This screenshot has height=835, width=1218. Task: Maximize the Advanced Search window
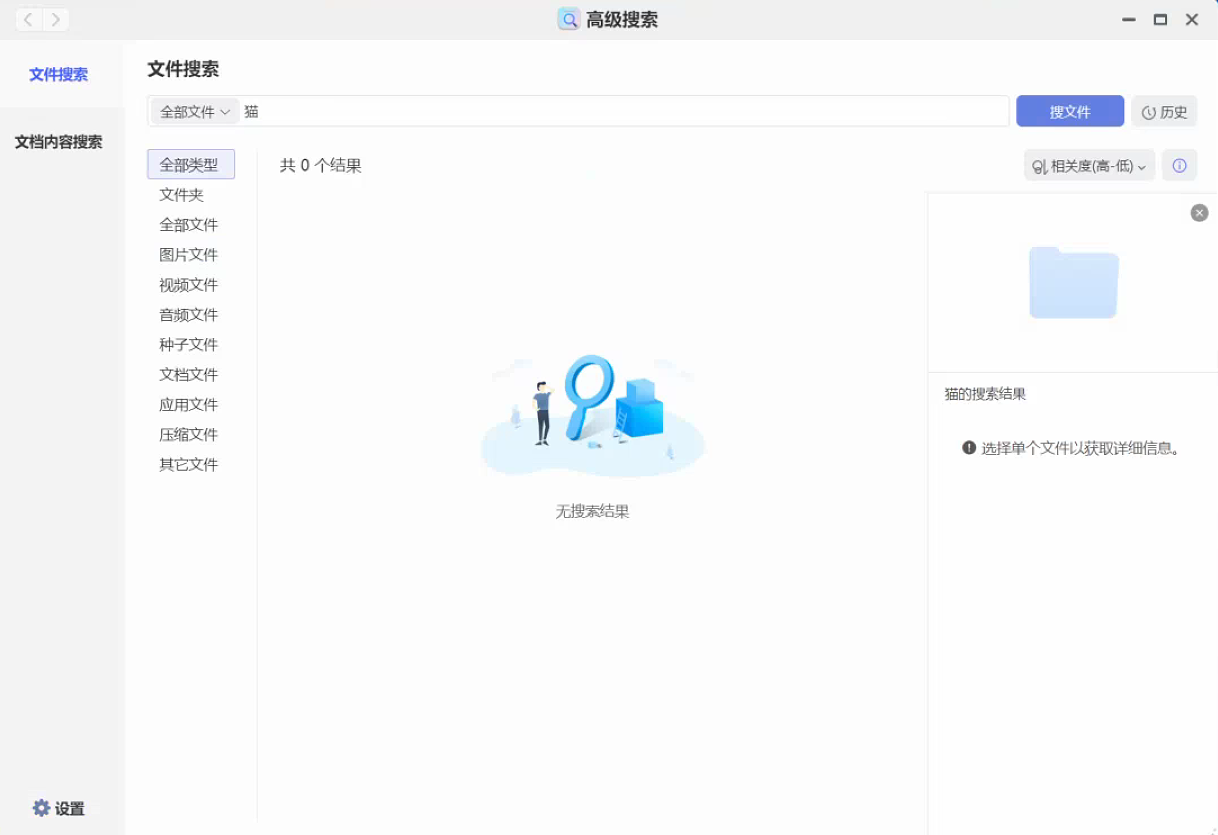[x=1160, y=20]
